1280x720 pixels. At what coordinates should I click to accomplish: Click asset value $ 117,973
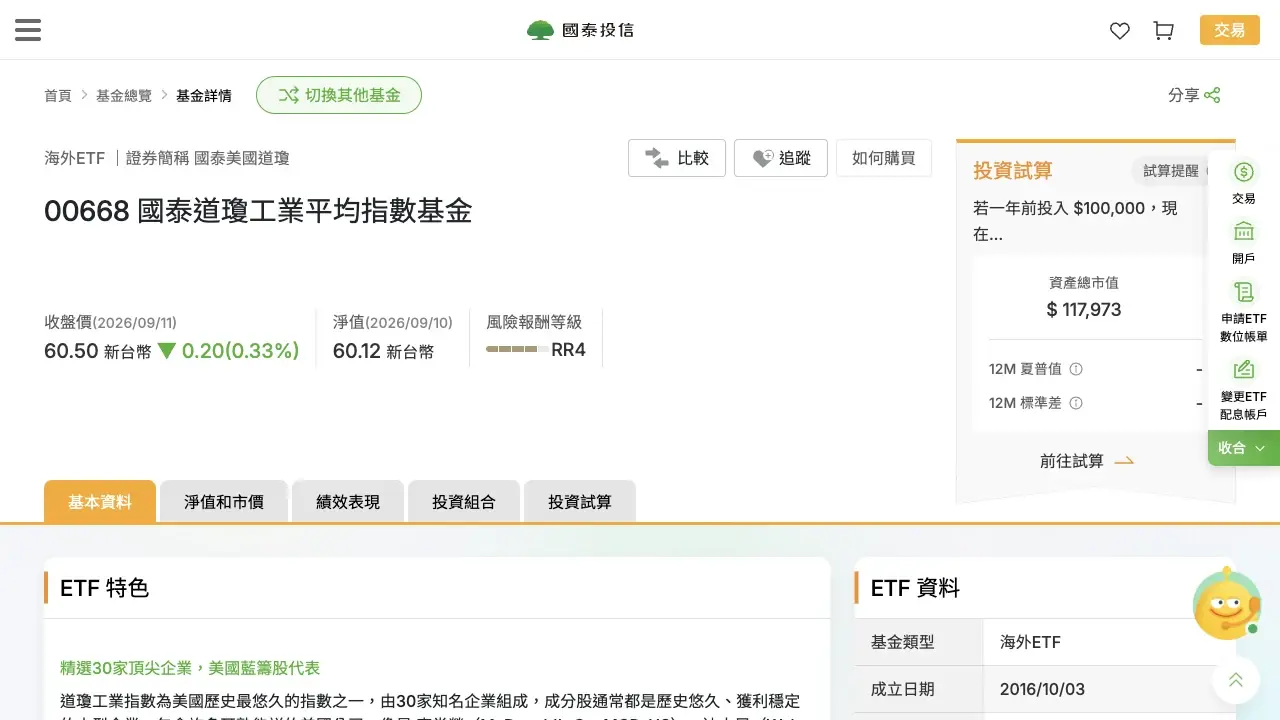tap(1084, 310)
